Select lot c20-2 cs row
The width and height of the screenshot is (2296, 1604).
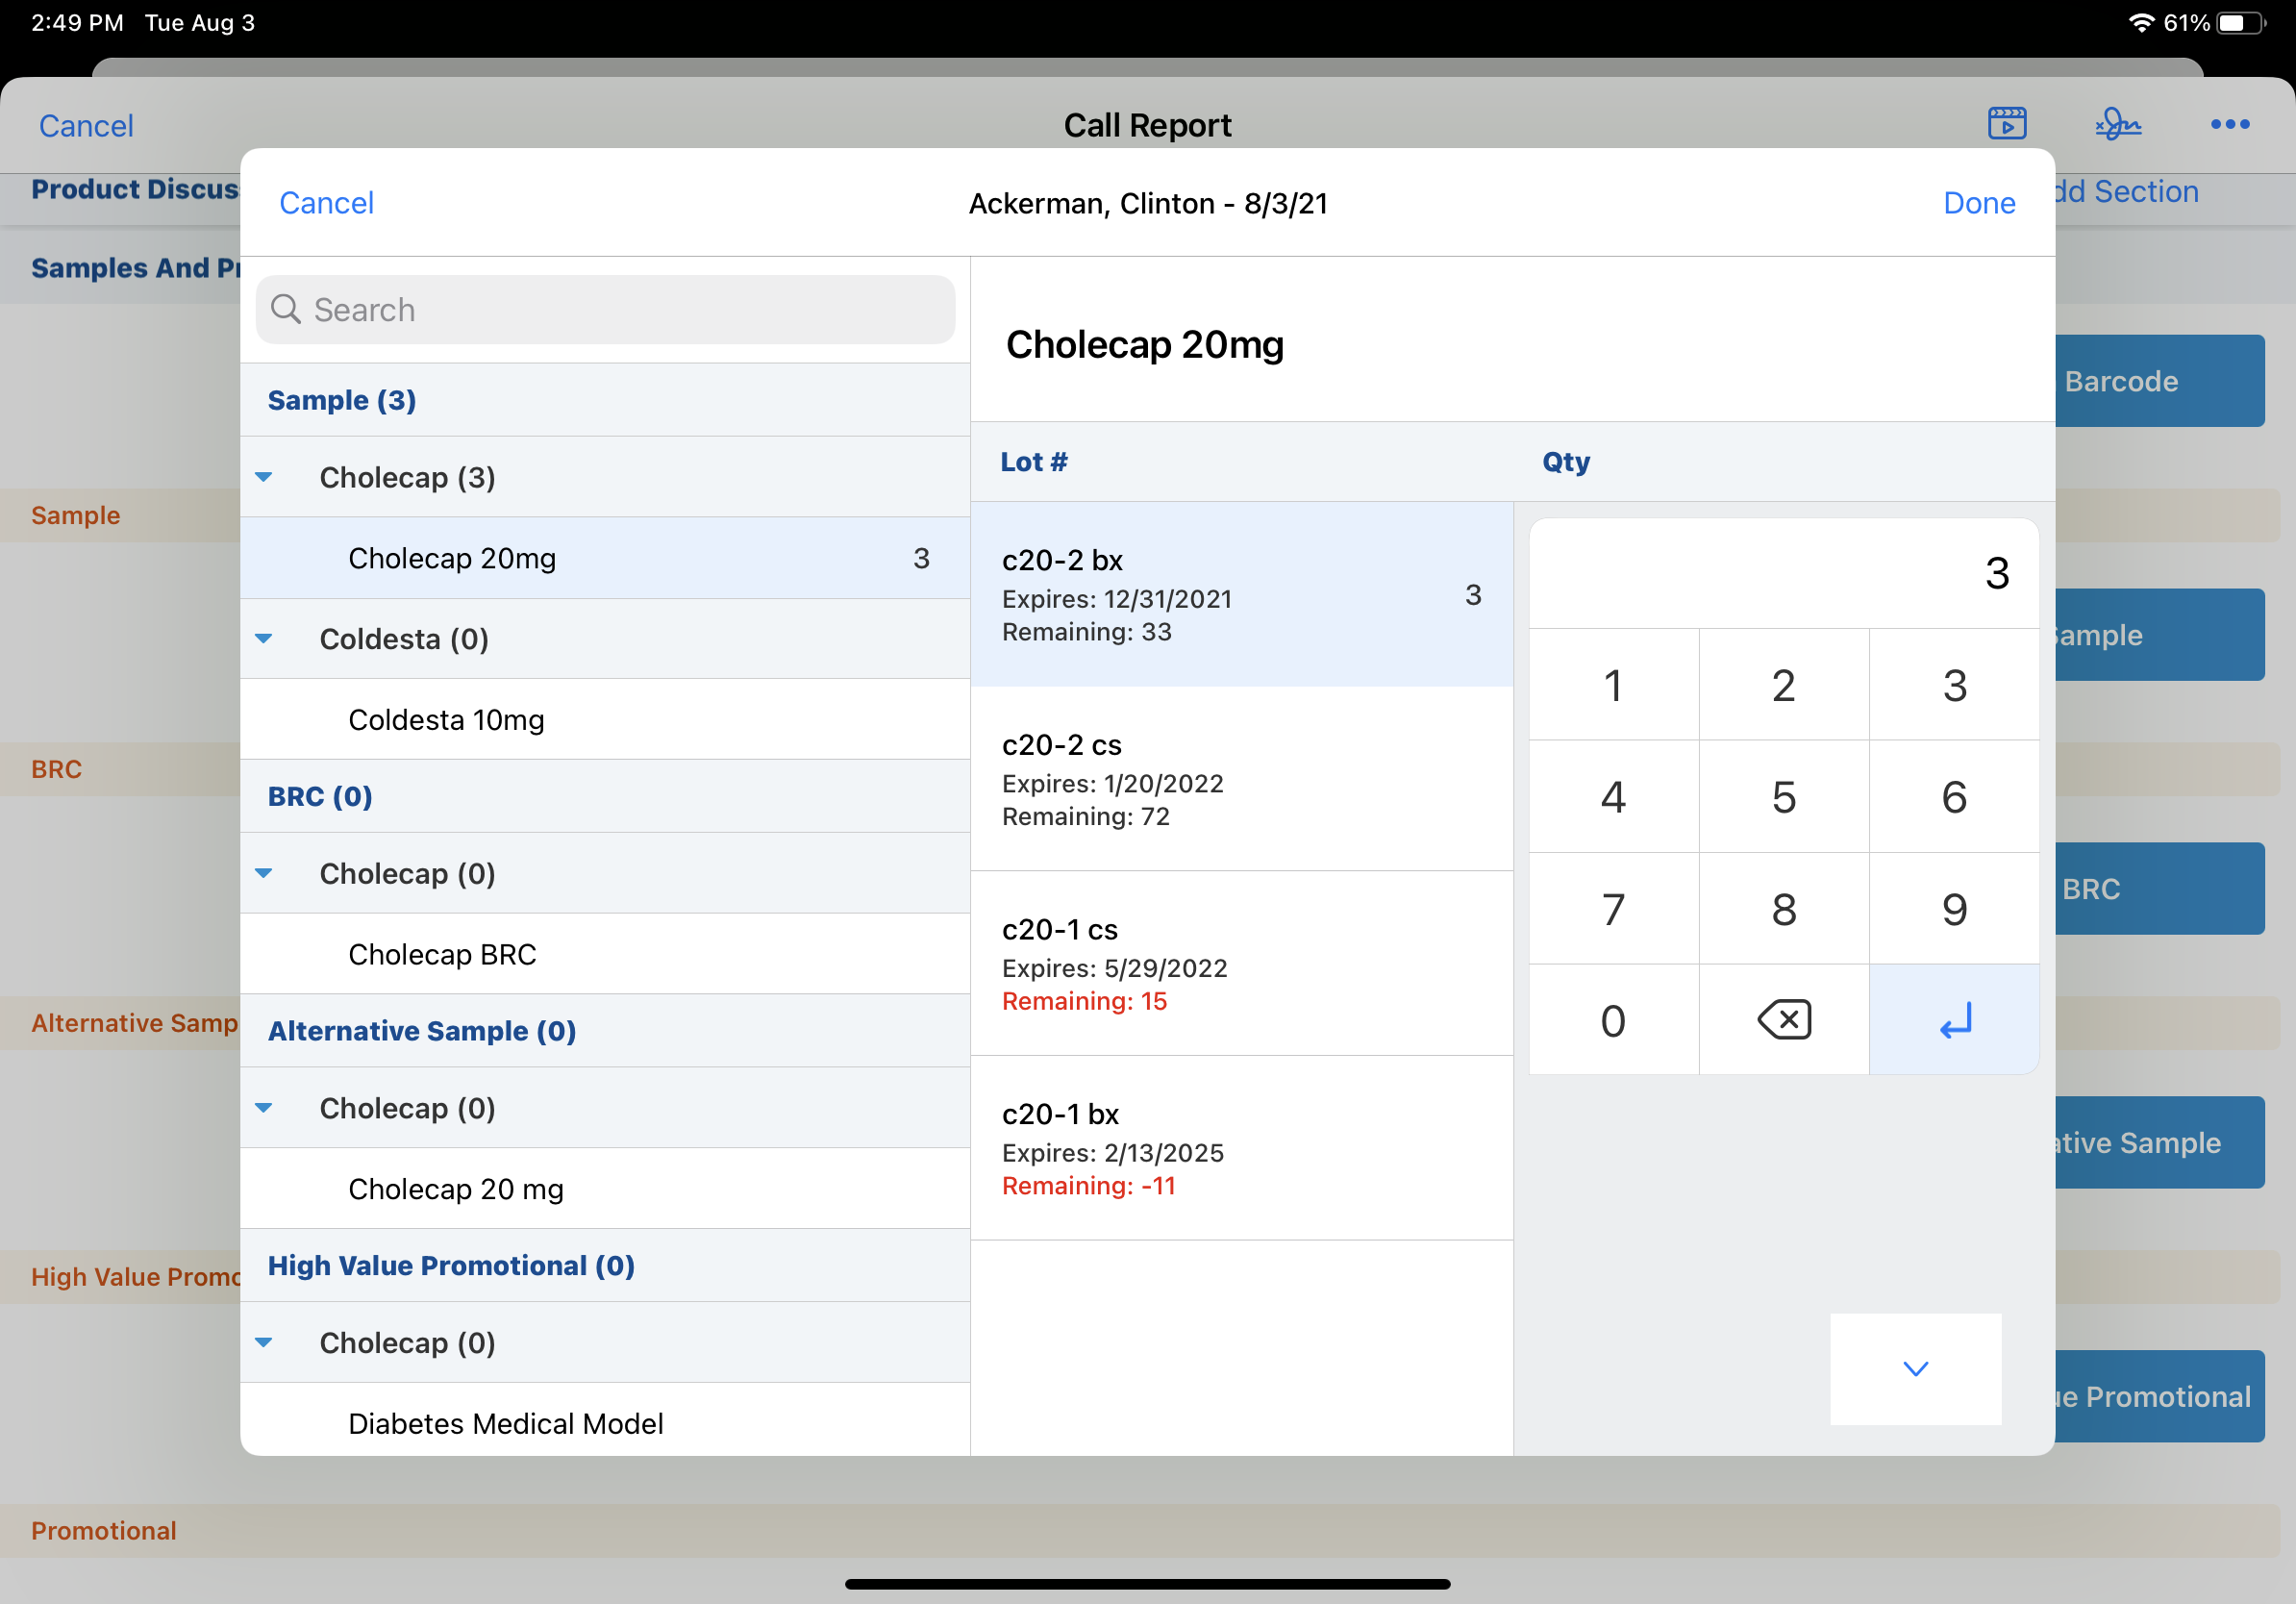tap(1240, 779)
